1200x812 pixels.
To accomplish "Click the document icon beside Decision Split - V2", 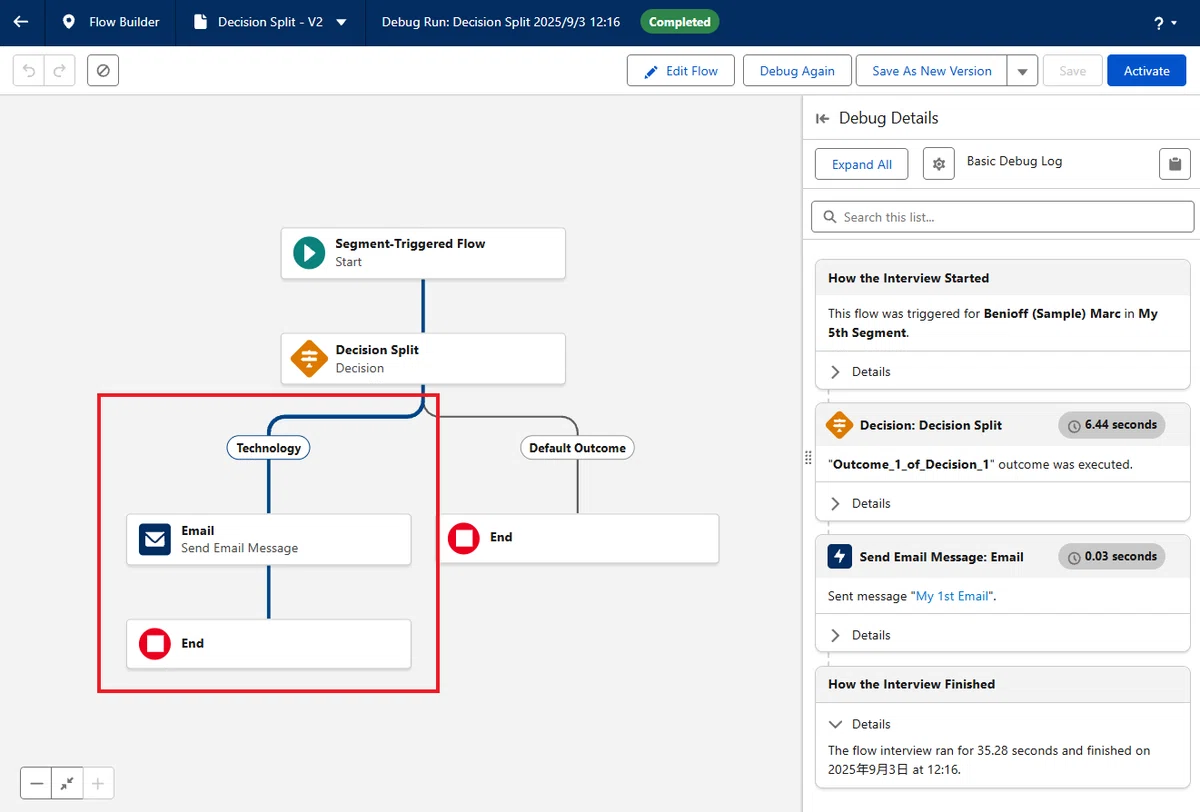I will pos(200,21).
